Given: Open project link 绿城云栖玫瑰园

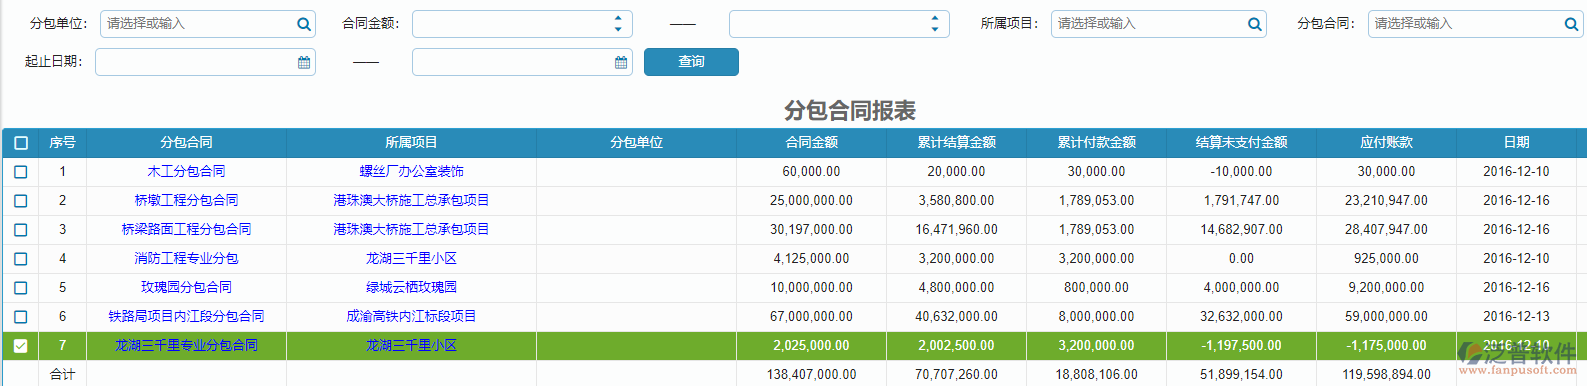Looking at the screenshot, I should coord(412,288).
